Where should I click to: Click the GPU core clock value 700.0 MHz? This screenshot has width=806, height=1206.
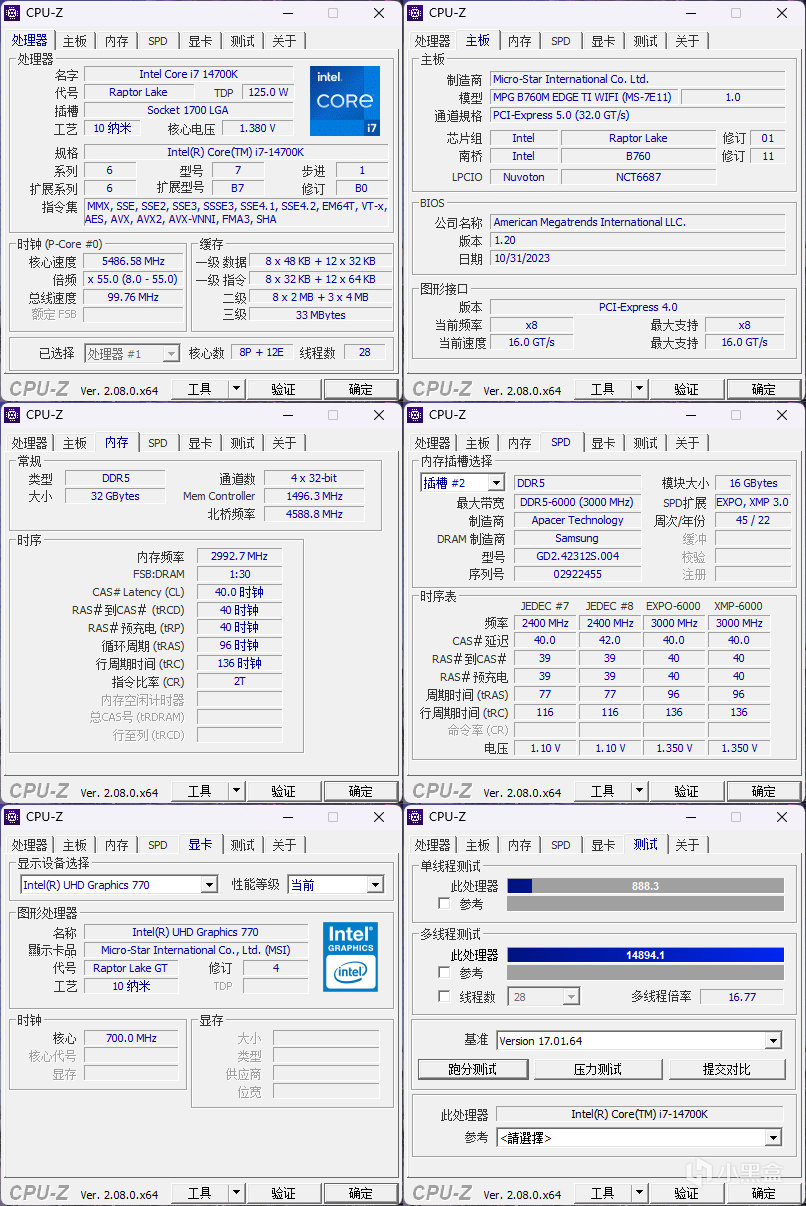[x=132, y=1038]
